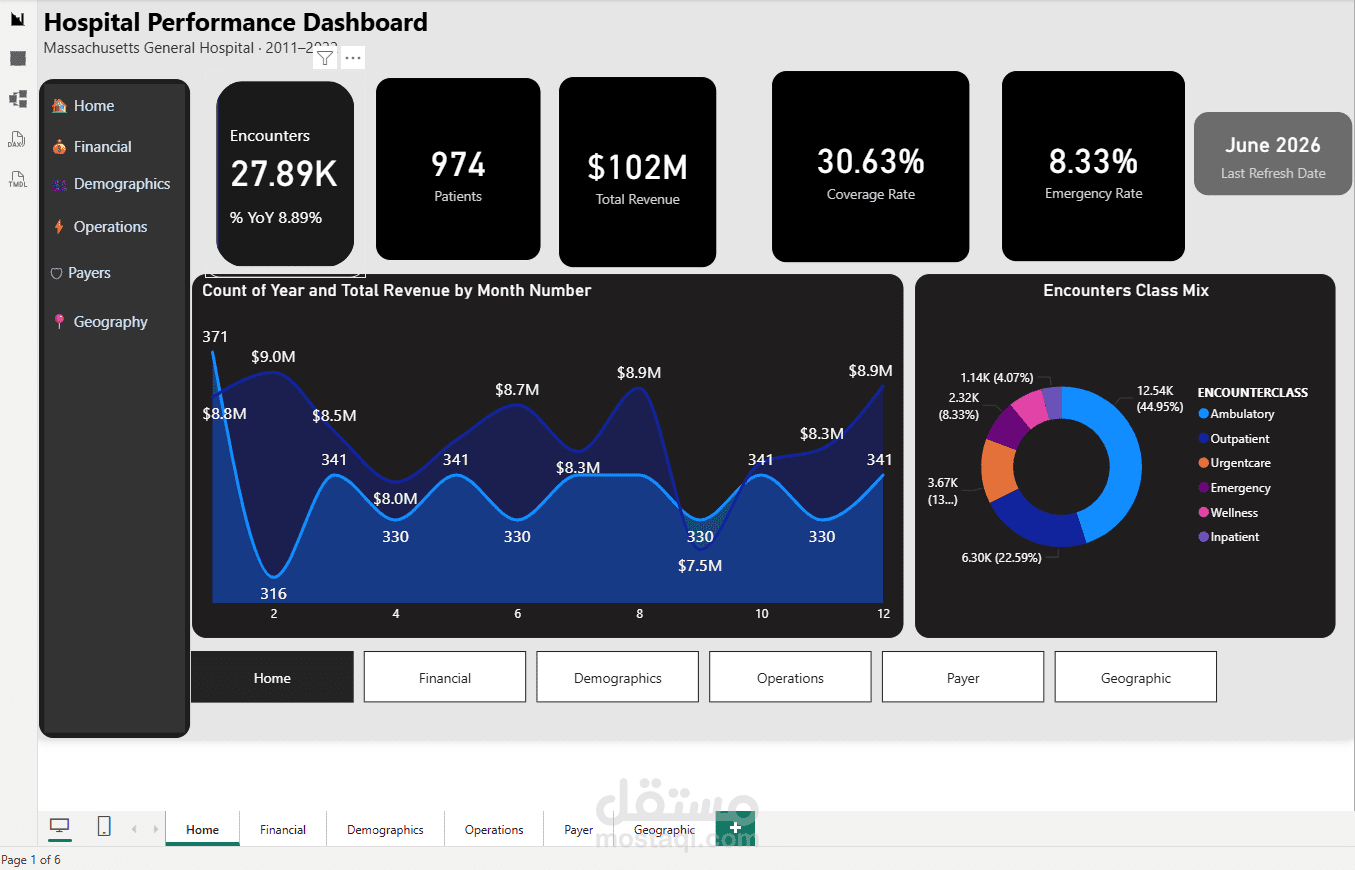Switch to mobile layout icon
The width and height of the screenshot is (1355, 870).
tap(103, 826)
